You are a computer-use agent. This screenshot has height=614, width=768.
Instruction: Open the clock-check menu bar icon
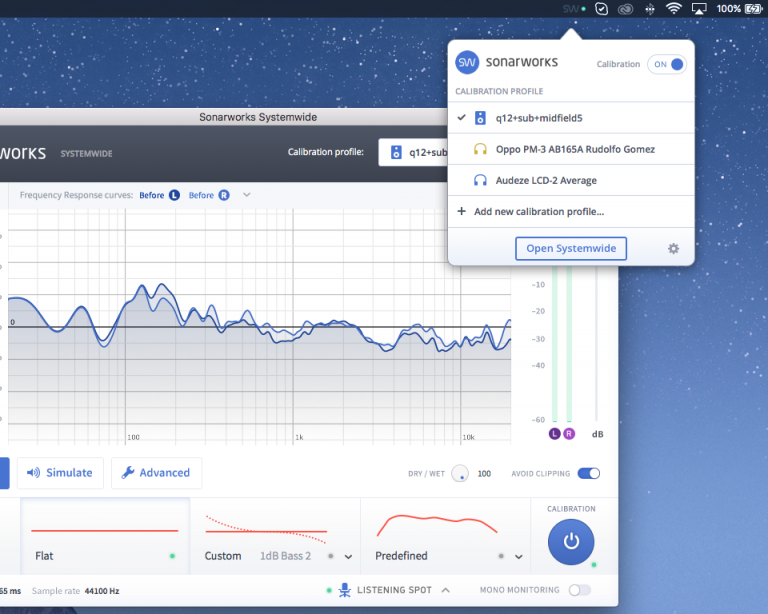601,9
